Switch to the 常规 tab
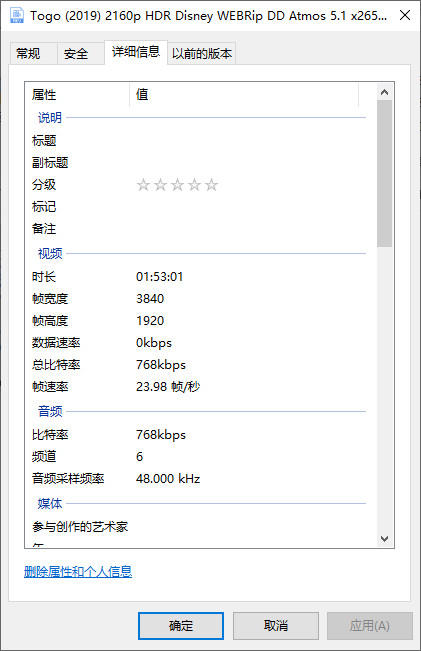The width and height of the screenshot is (421, 651). click(28, 53)
